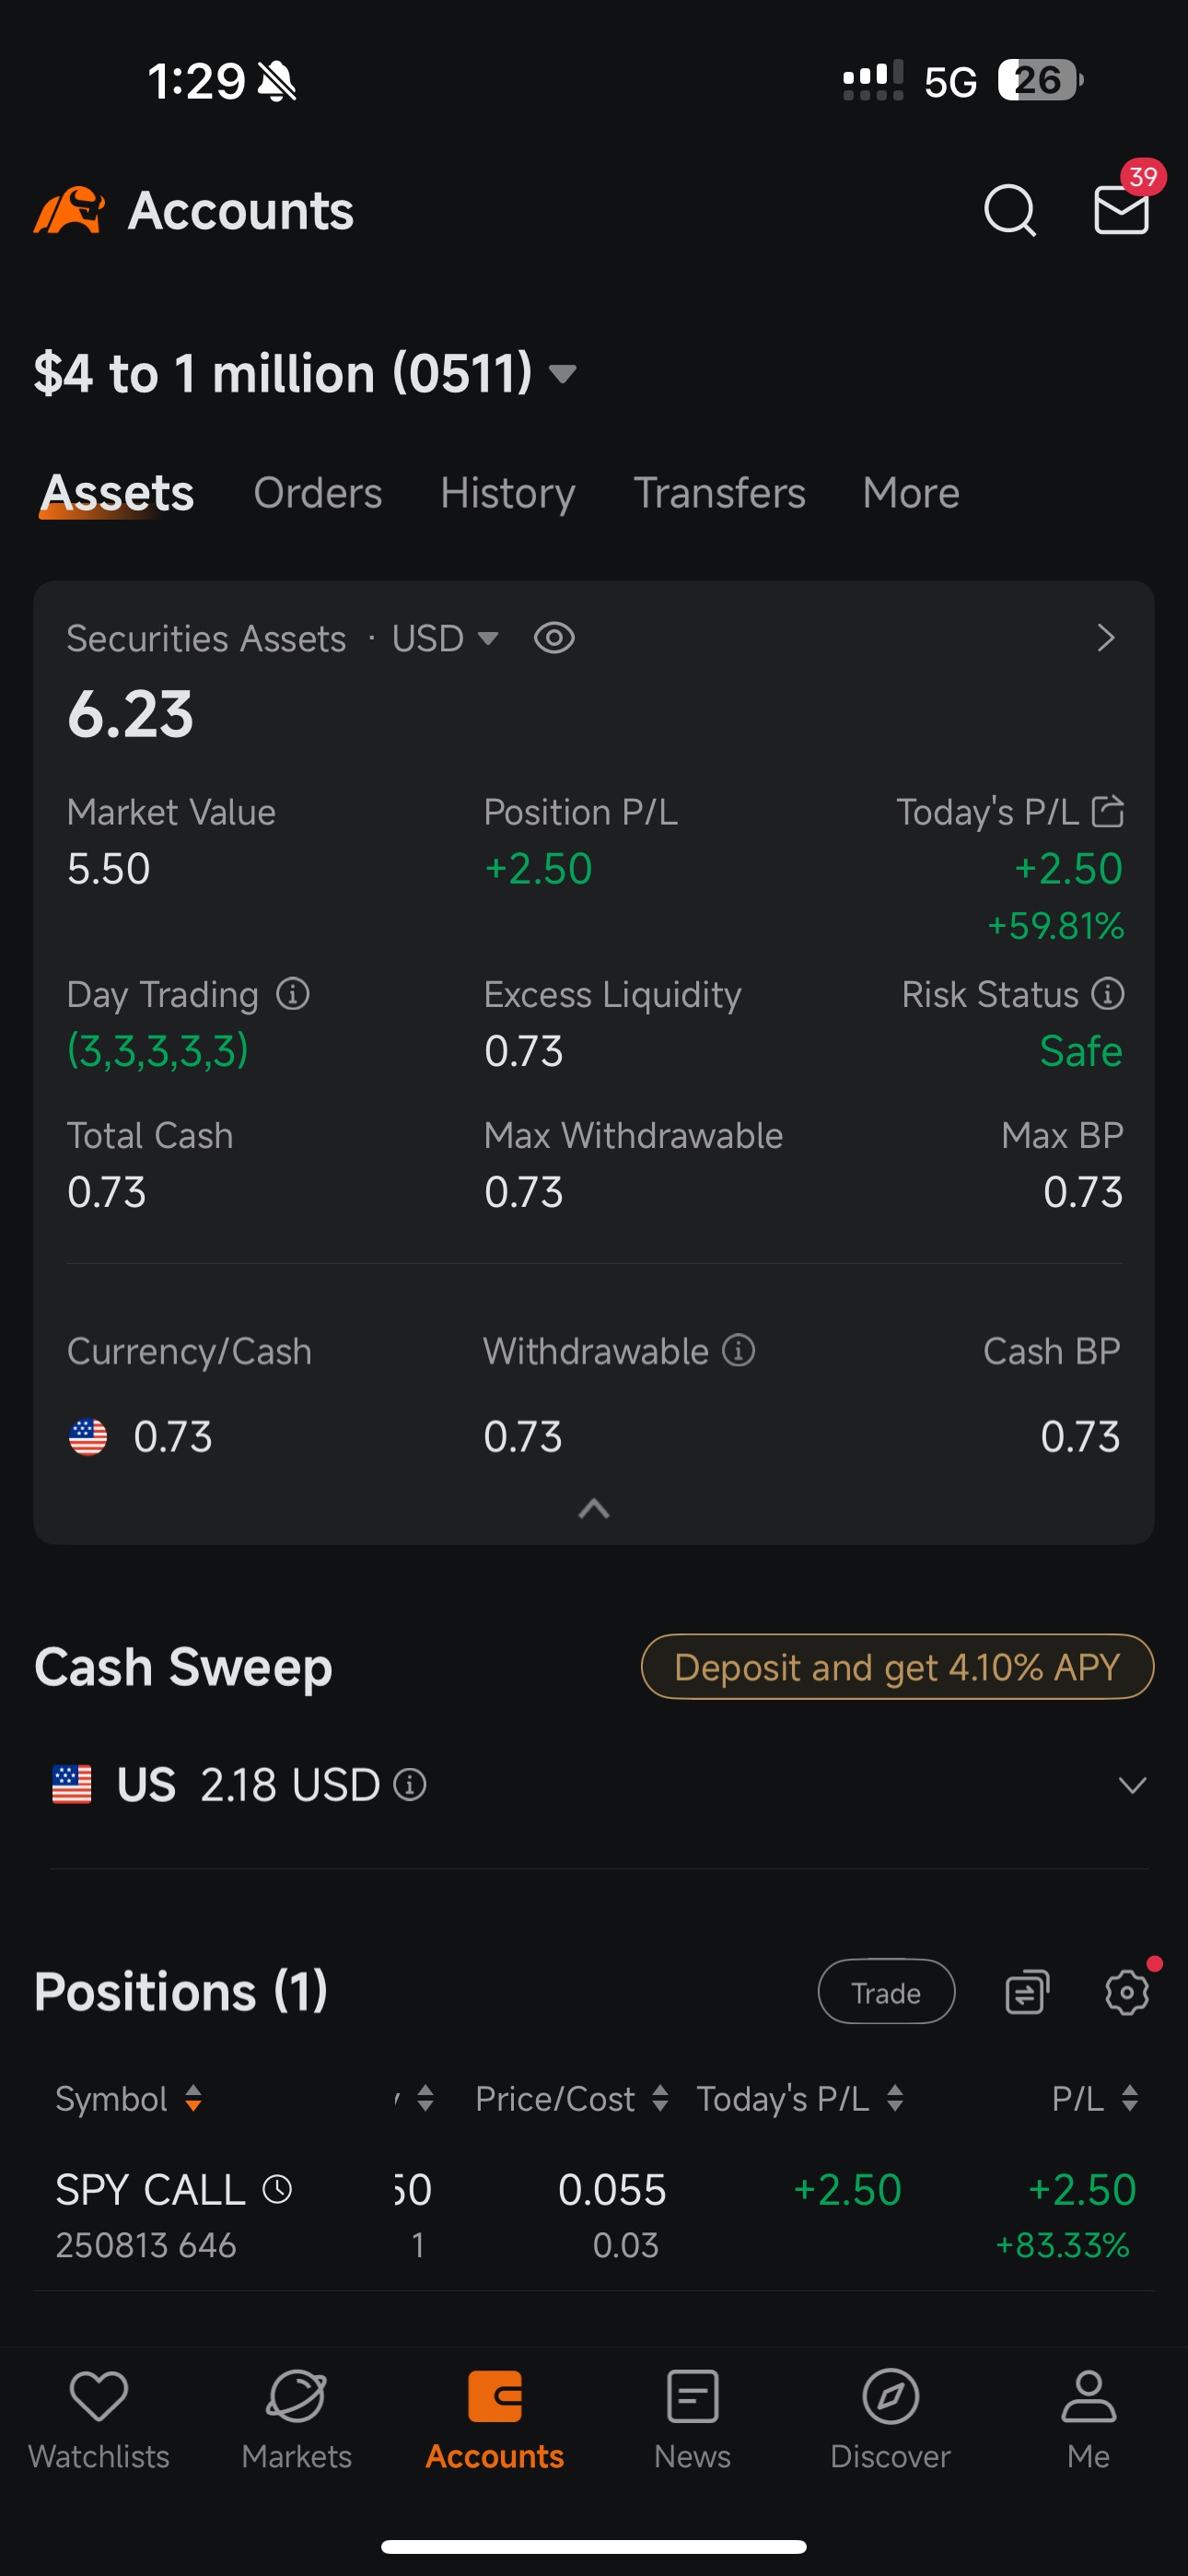This screenshot has width=1188, height=2576.
Task: Change USD currency dropdown
Action: [445, 638]
